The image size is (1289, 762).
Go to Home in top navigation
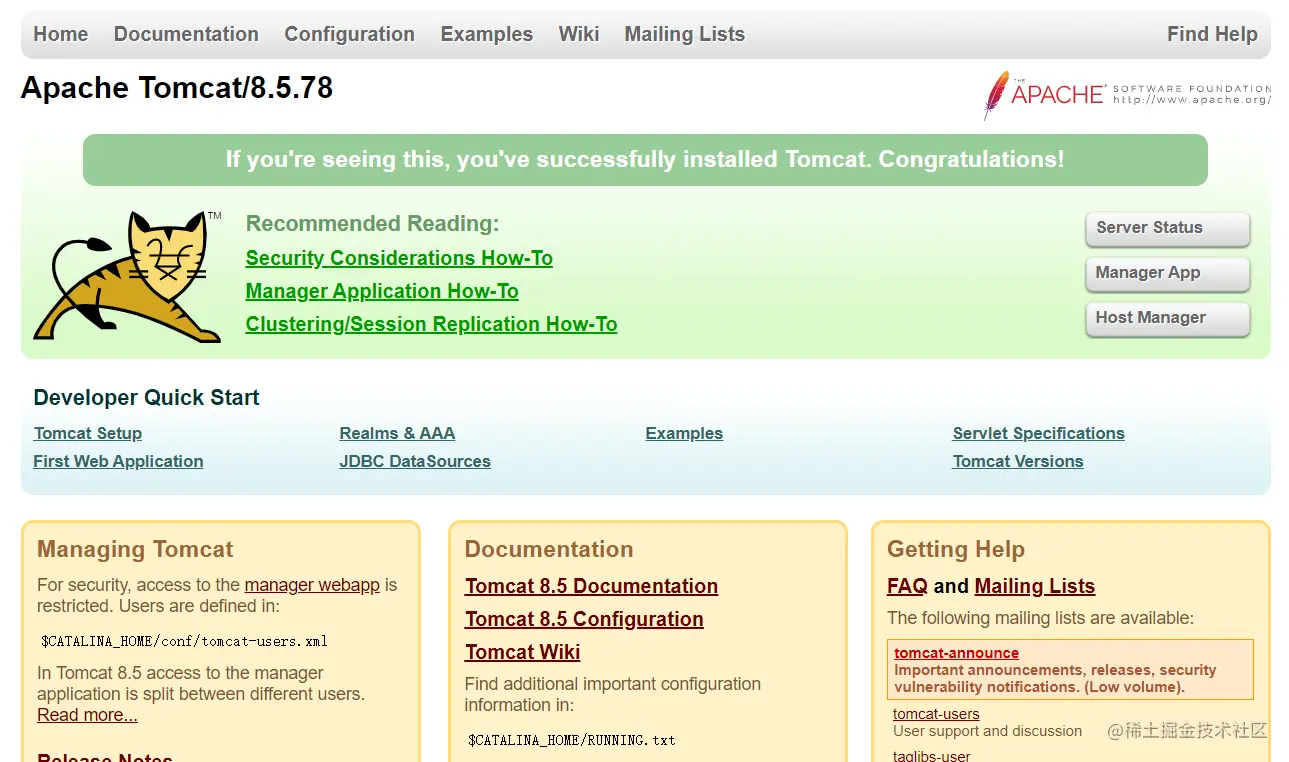(x=61, y=34)
